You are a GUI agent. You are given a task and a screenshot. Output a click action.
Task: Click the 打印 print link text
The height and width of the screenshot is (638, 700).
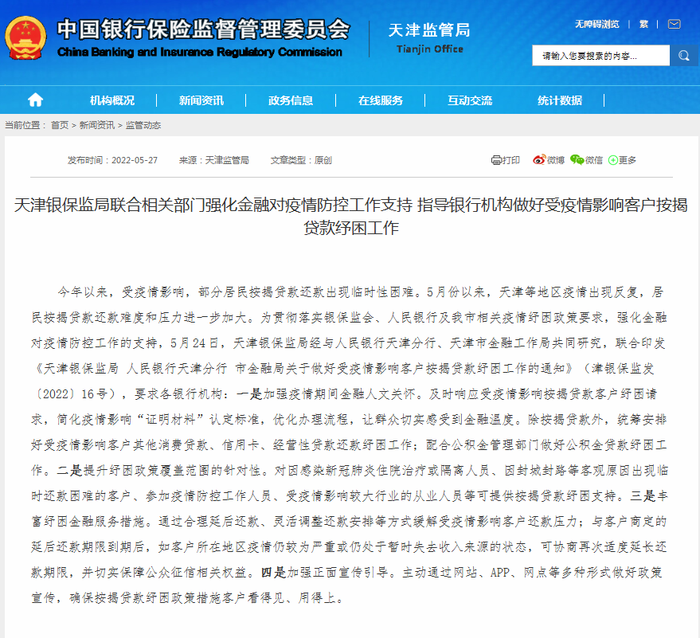click(511, 160)
